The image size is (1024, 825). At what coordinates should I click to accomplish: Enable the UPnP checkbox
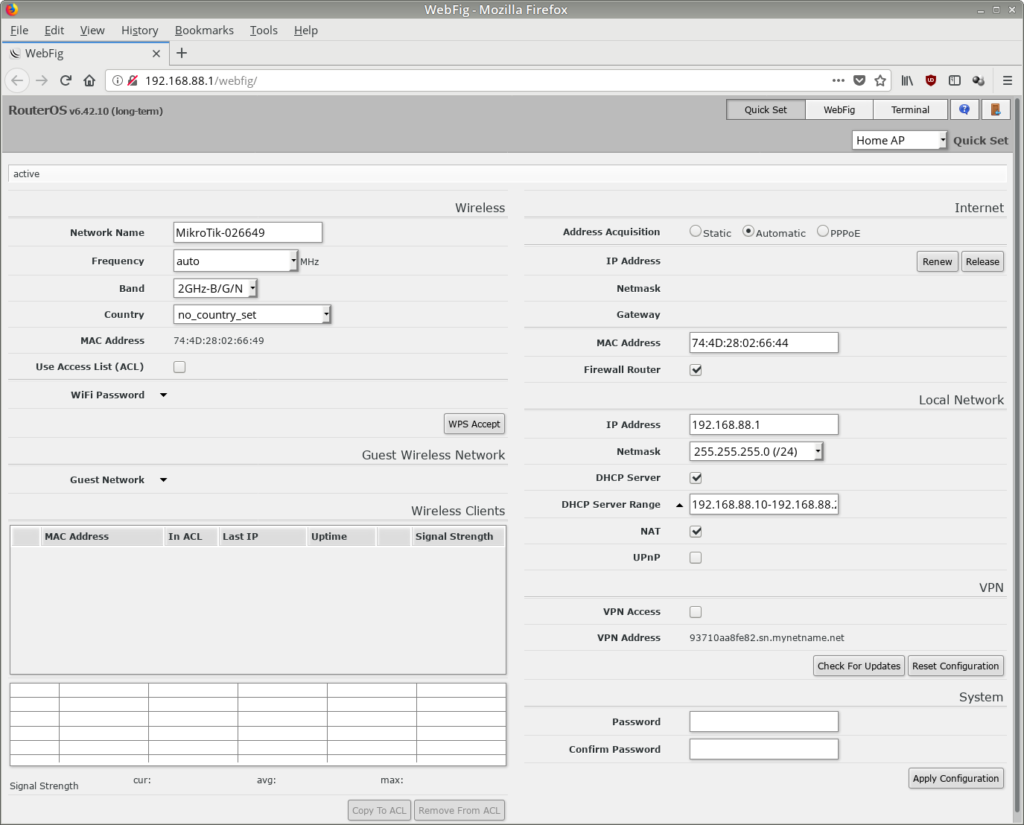(696, 558)
